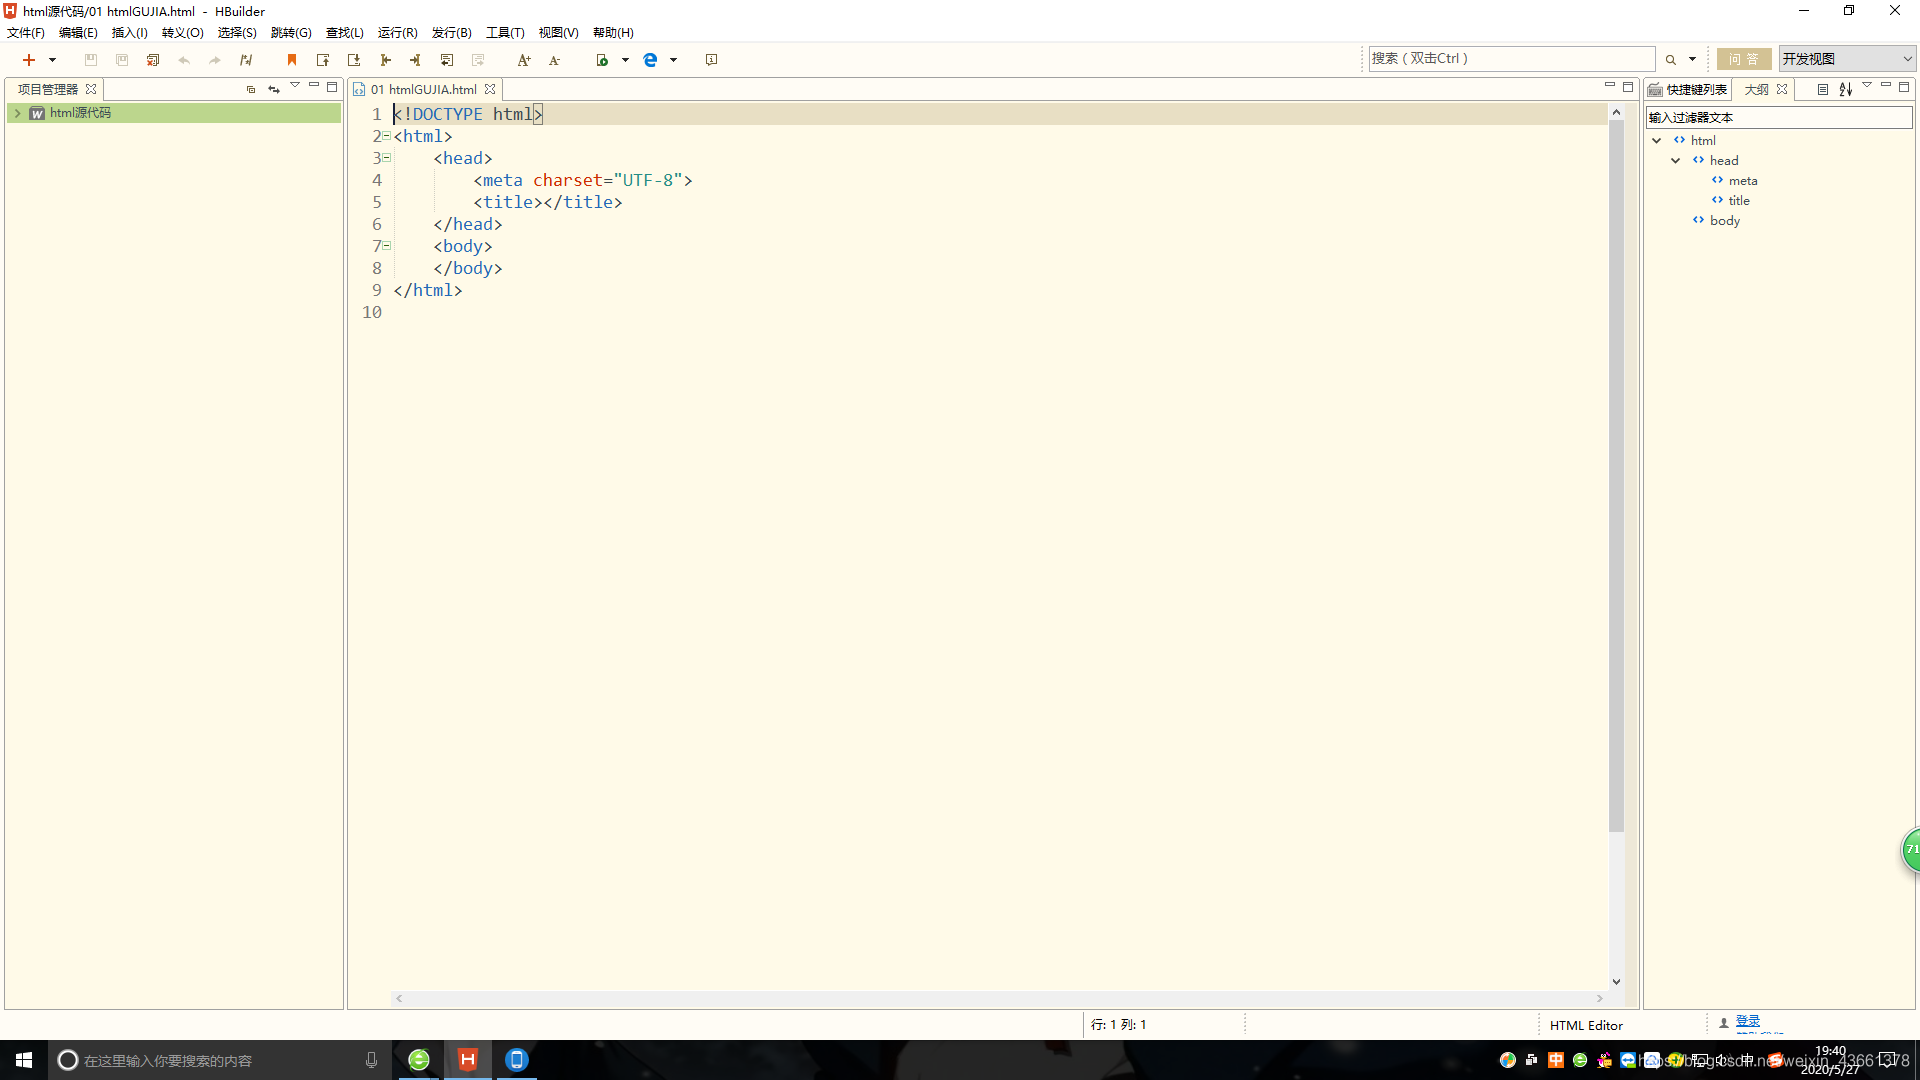Open the 文件(F) menu
Screen dimensions: 1920x1080
point(26,33)
